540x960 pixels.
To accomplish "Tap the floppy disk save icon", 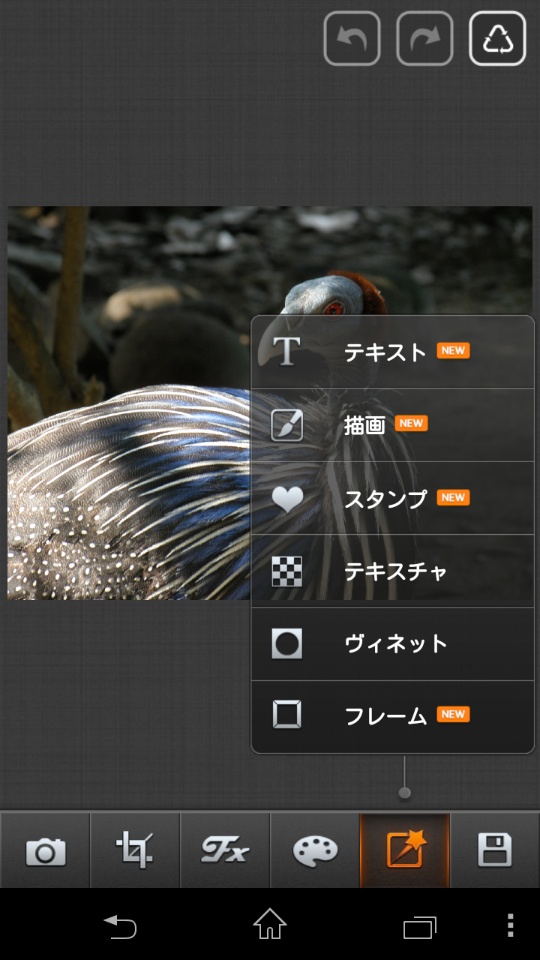I will tap(495, 850).
